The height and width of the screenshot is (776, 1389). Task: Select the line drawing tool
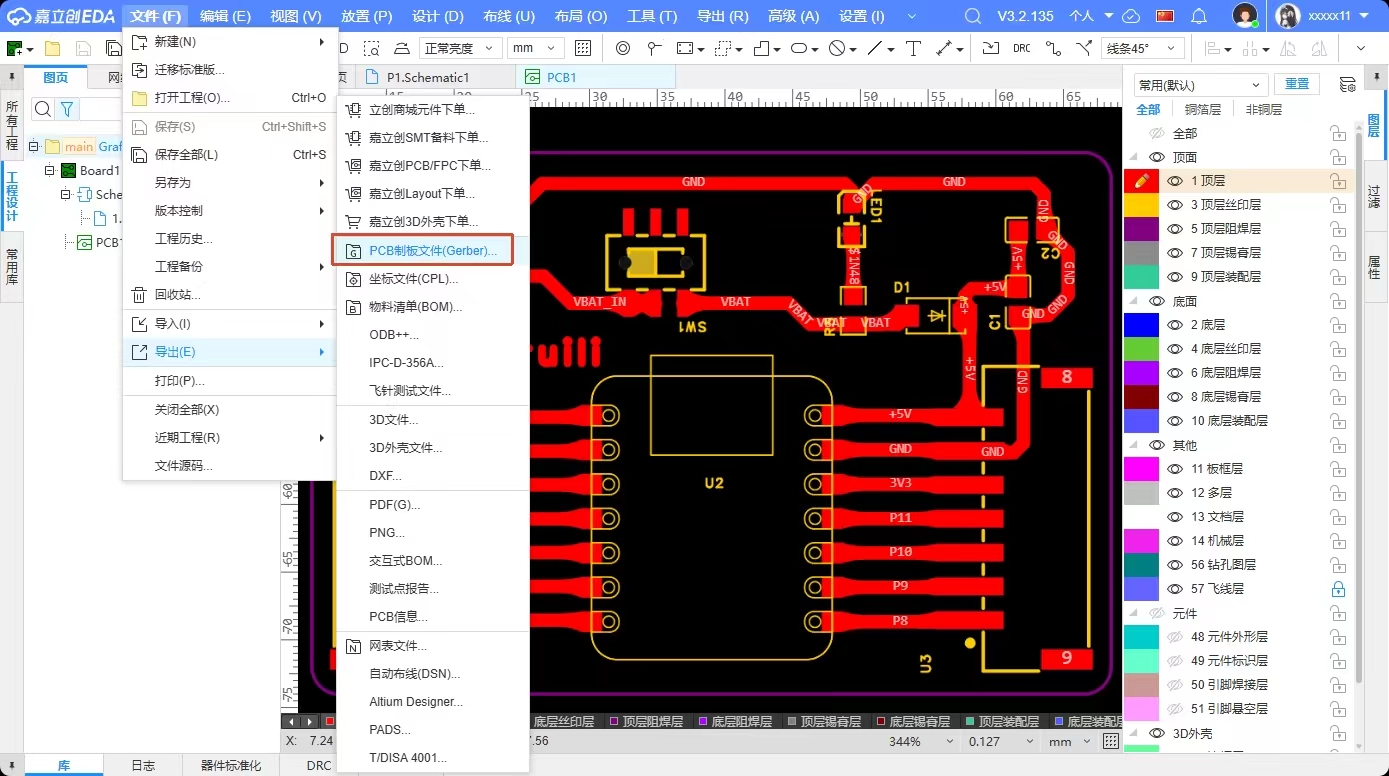click(x=875, y=48)
